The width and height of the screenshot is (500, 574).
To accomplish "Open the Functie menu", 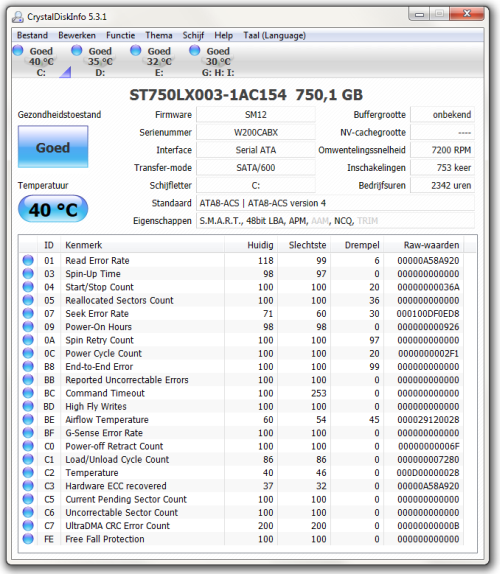I will (x=120, y=36).
